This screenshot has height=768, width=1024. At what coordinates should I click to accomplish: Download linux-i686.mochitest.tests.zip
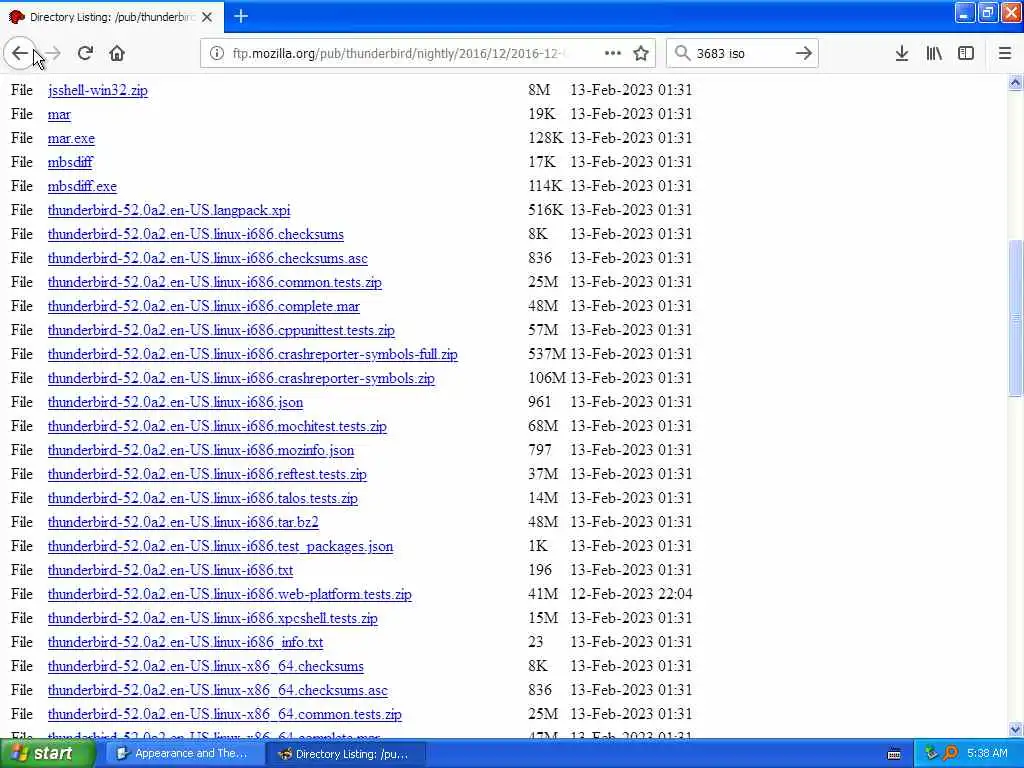click(x=217, y=426)
